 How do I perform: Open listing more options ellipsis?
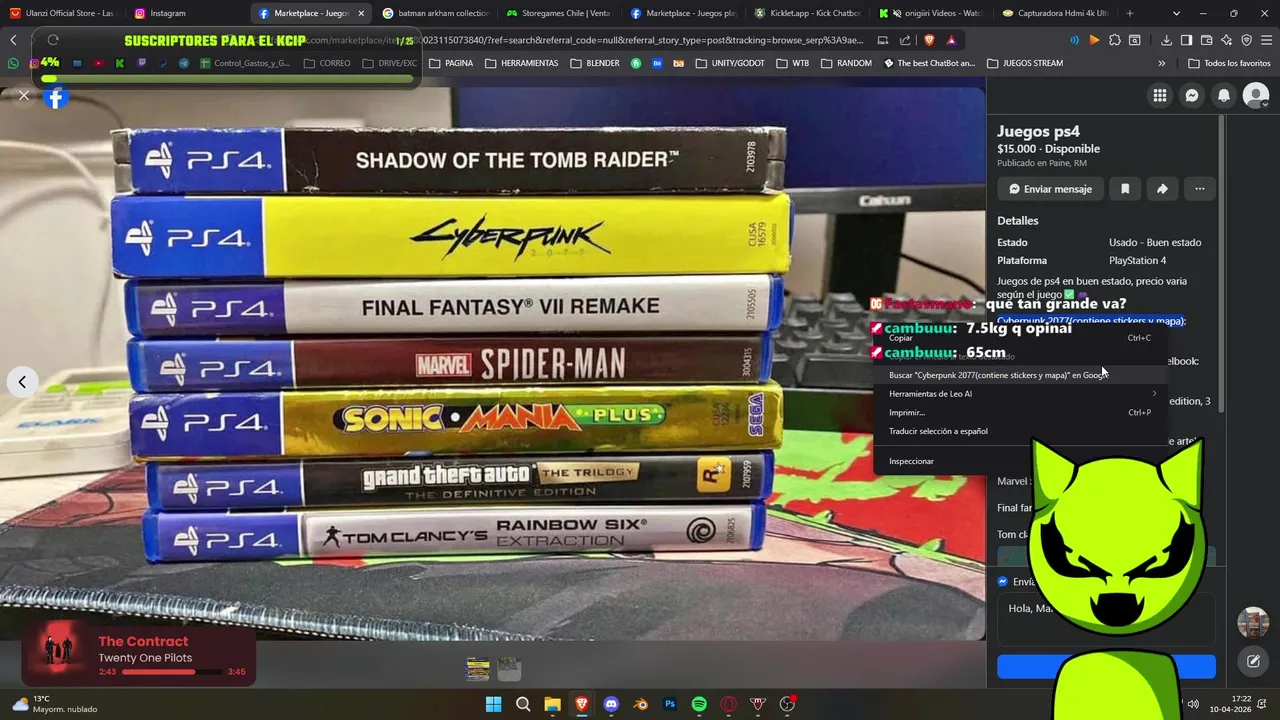click(1199, 189)
